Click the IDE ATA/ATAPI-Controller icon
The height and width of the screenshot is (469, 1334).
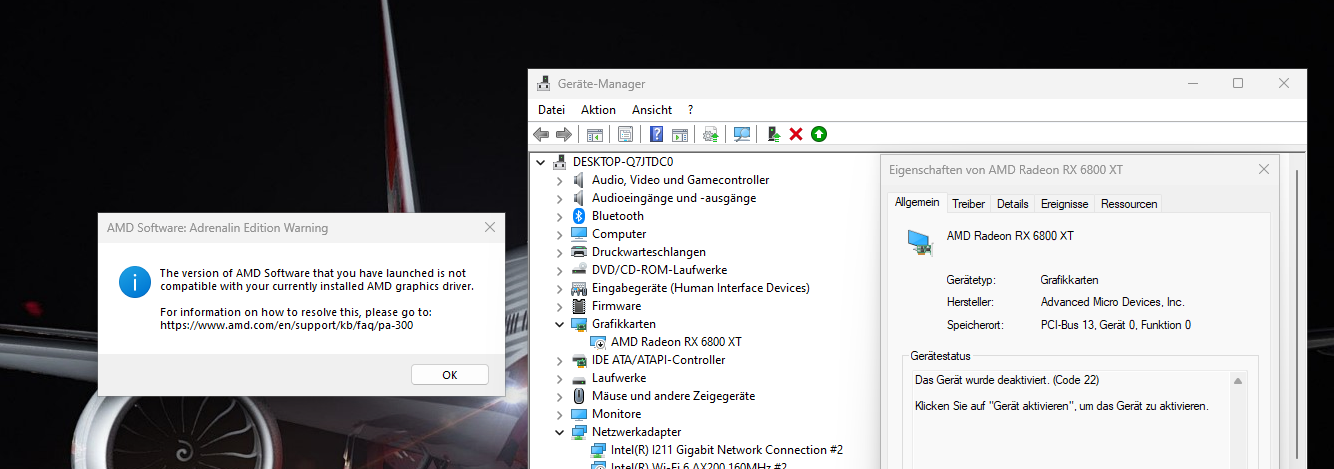(579, 360)
